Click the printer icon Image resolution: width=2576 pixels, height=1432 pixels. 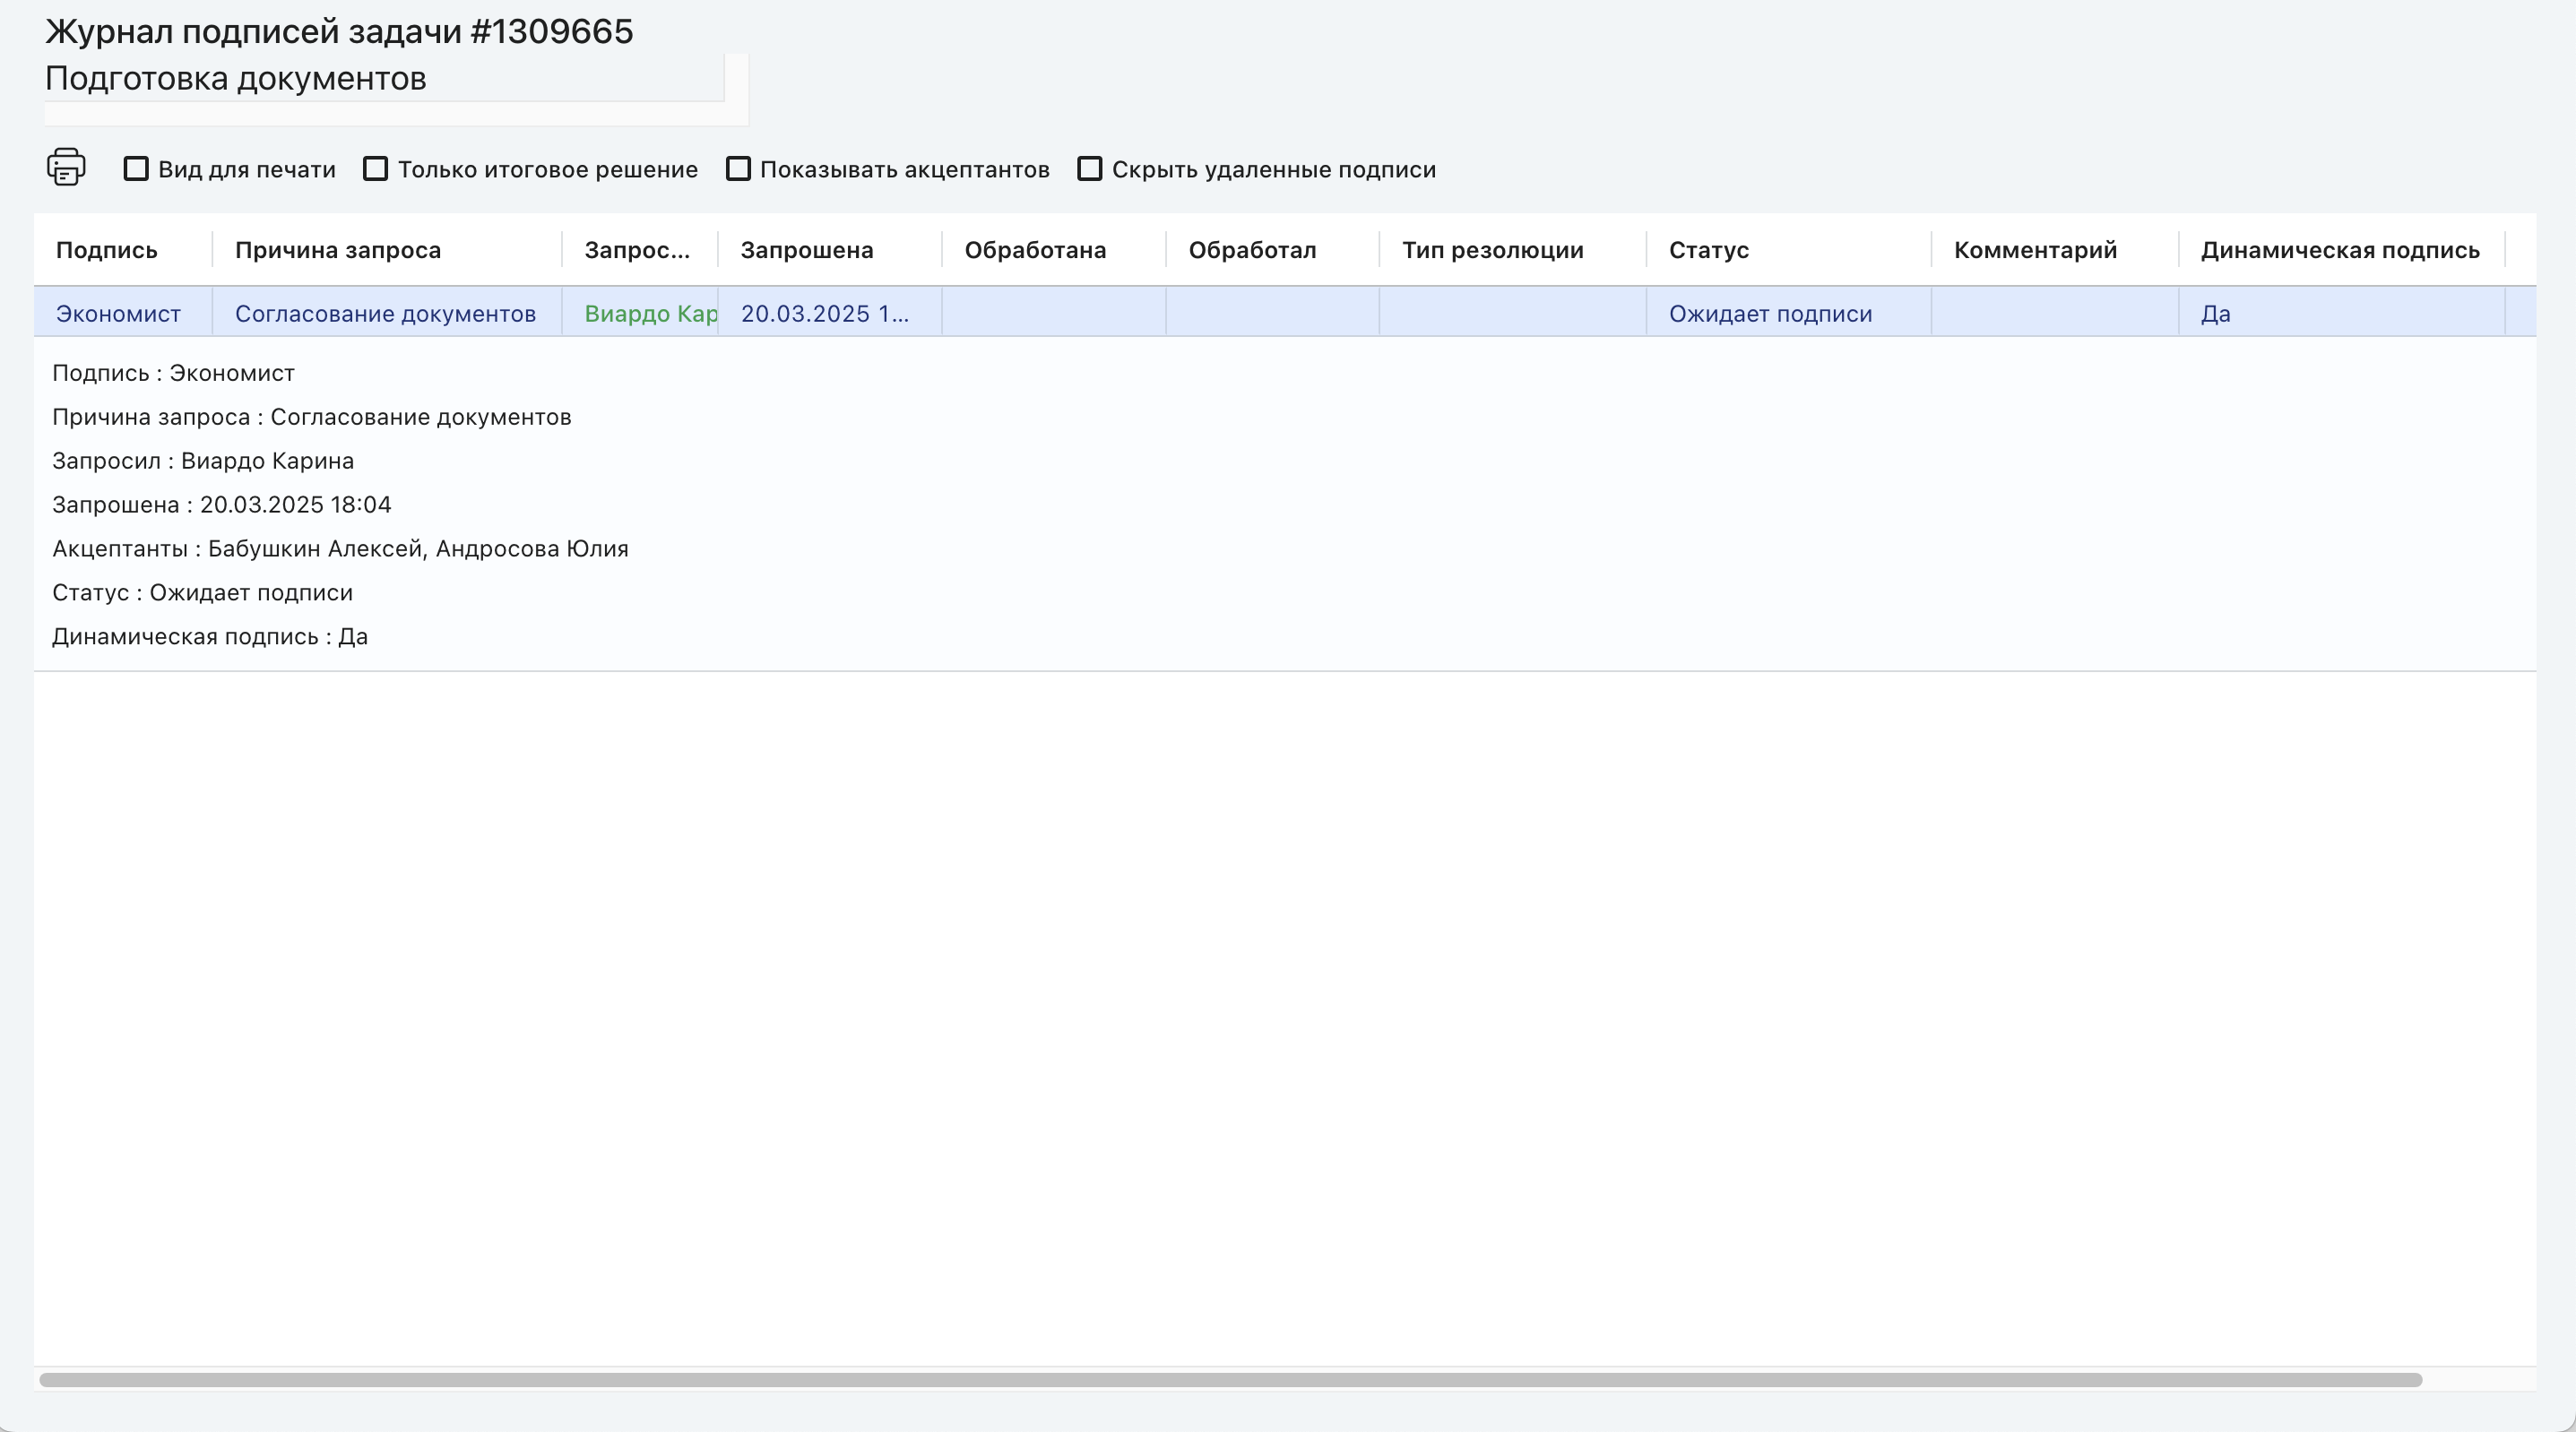(66, 167)
